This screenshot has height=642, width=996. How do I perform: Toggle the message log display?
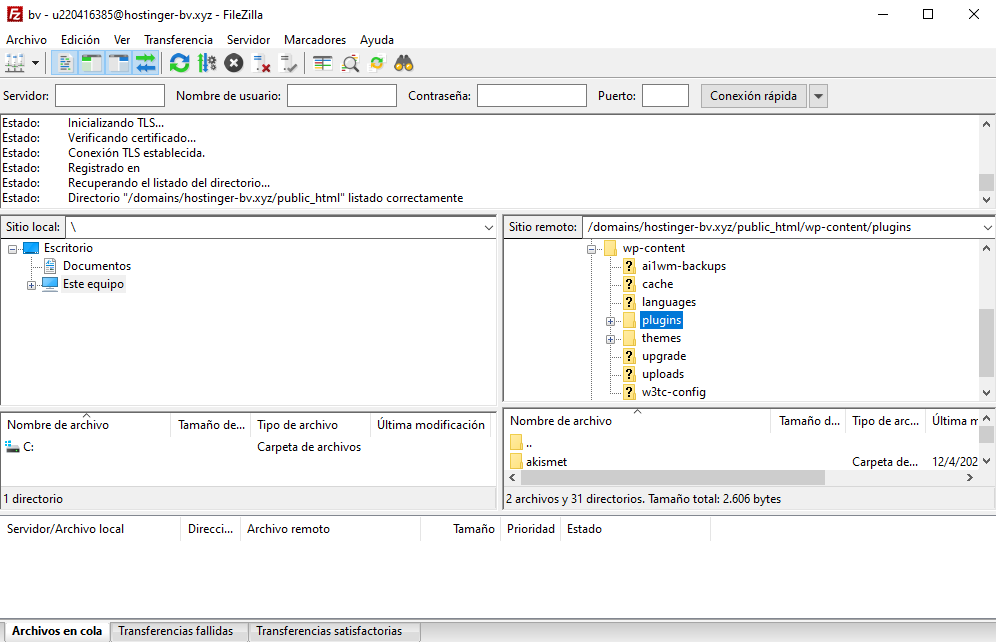pos(63,62)
